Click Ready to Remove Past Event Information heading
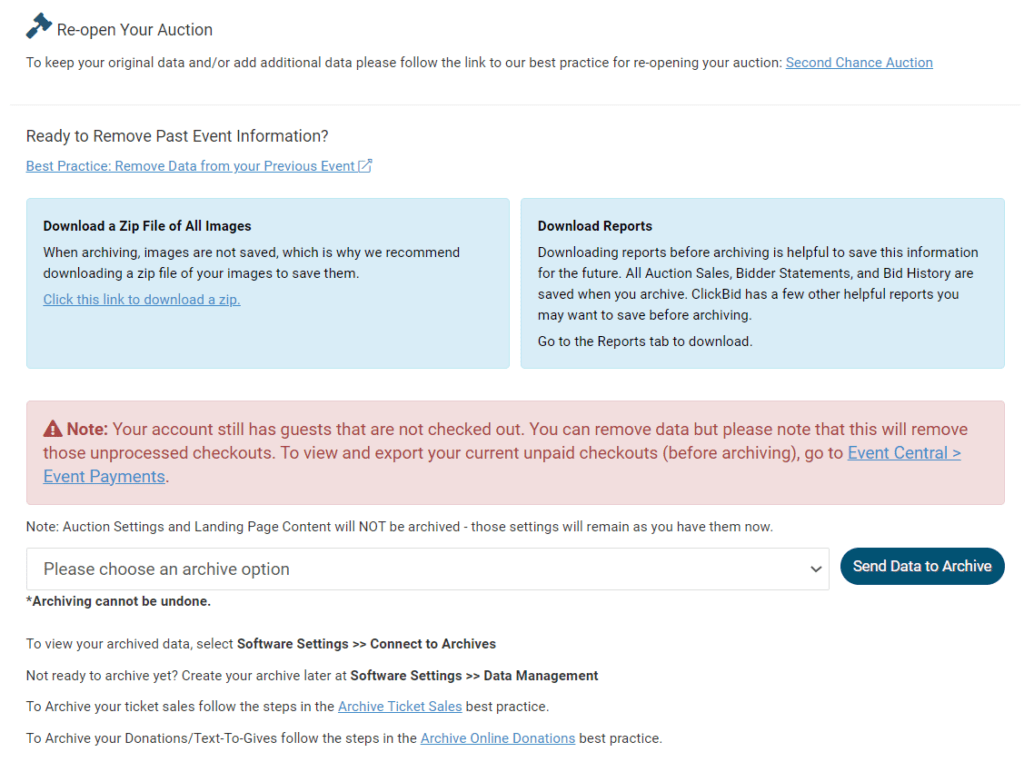The image size is (1024, 762). point(177,136)
